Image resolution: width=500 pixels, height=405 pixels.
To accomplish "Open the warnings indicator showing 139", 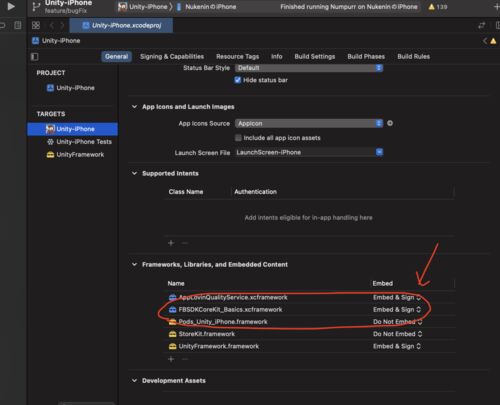I will [x=438, y=7].
